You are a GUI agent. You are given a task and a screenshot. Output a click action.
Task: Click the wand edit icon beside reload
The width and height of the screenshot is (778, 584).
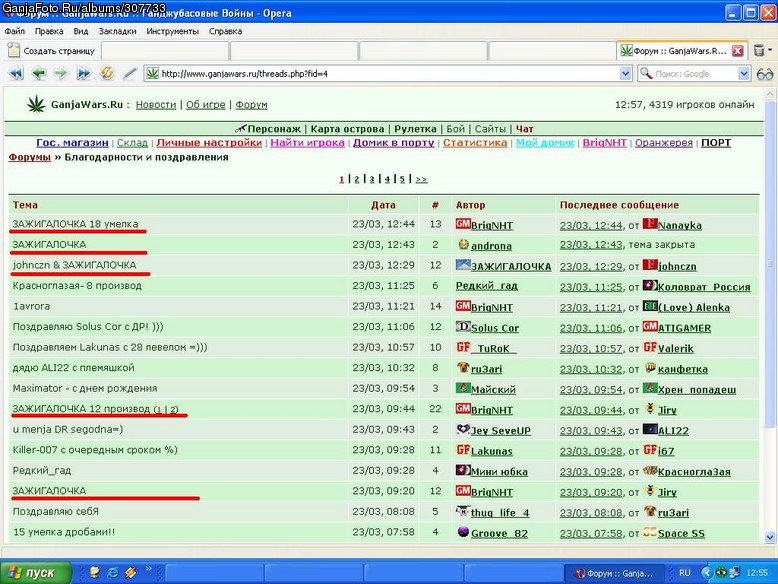[x=130, y=73]
